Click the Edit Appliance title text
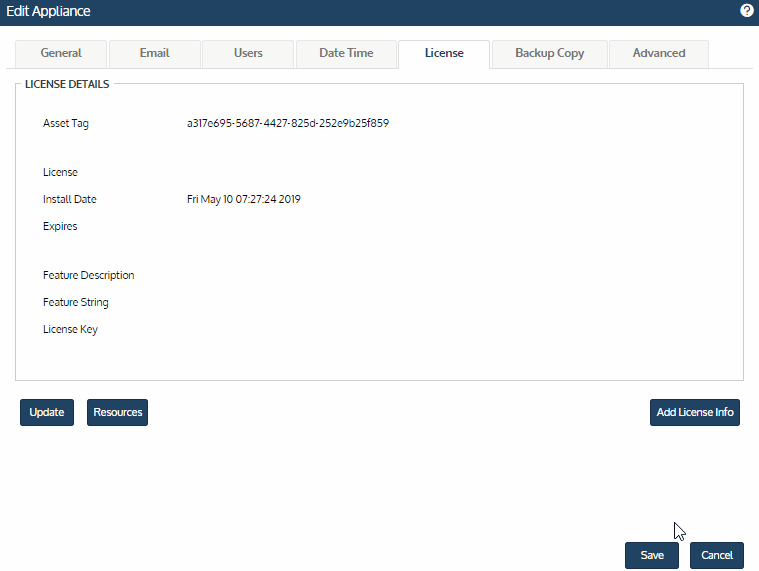Viewport: 759px width, 571px height. click(48, 11)
